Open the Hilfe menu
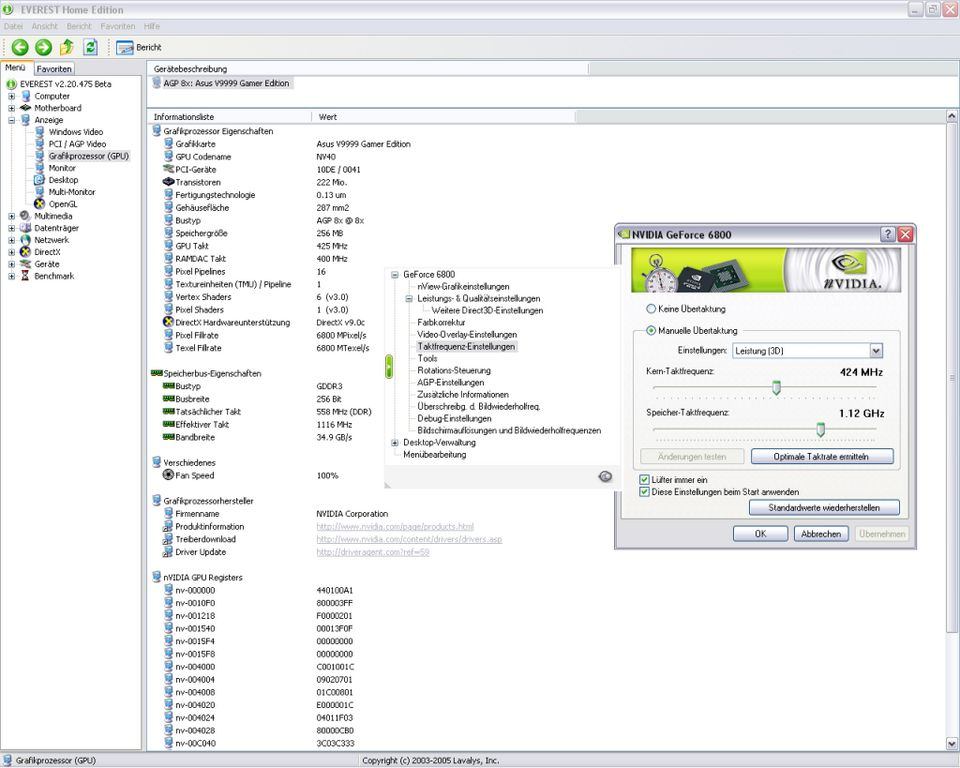 [x=152, y=26]
